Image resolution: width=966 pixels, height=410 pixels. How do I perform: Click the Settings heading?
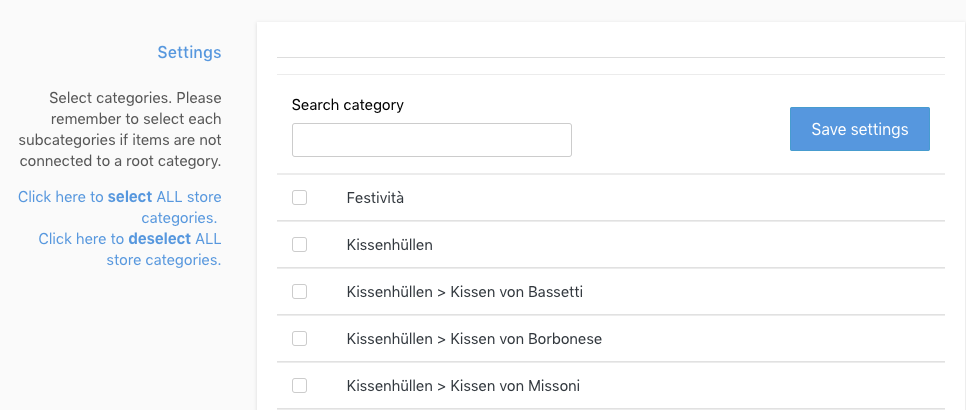[189, 52]
